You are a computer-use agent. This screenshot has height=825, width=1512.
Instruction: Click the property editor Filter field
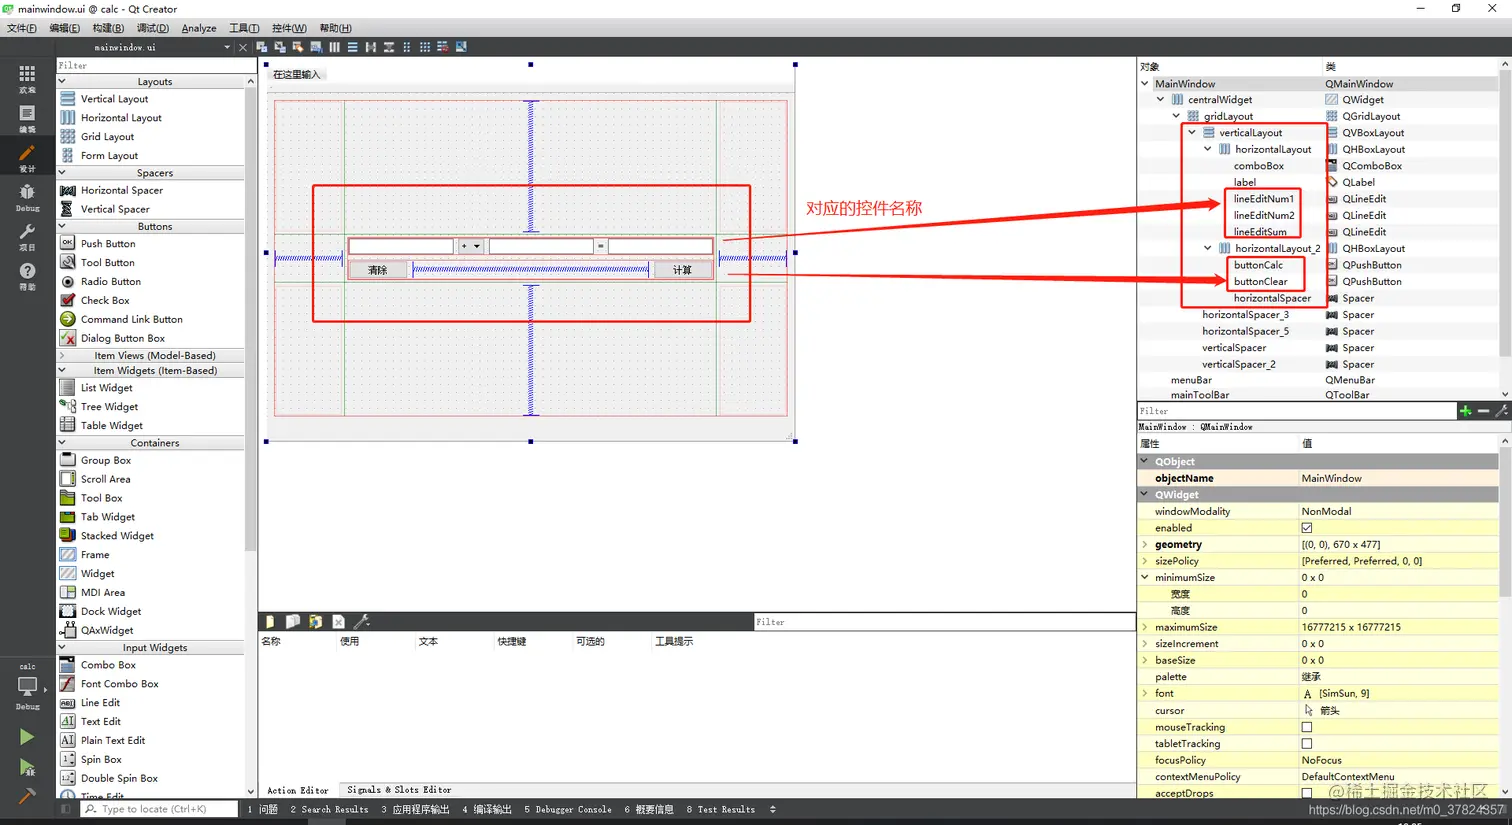coord(1296,411)
